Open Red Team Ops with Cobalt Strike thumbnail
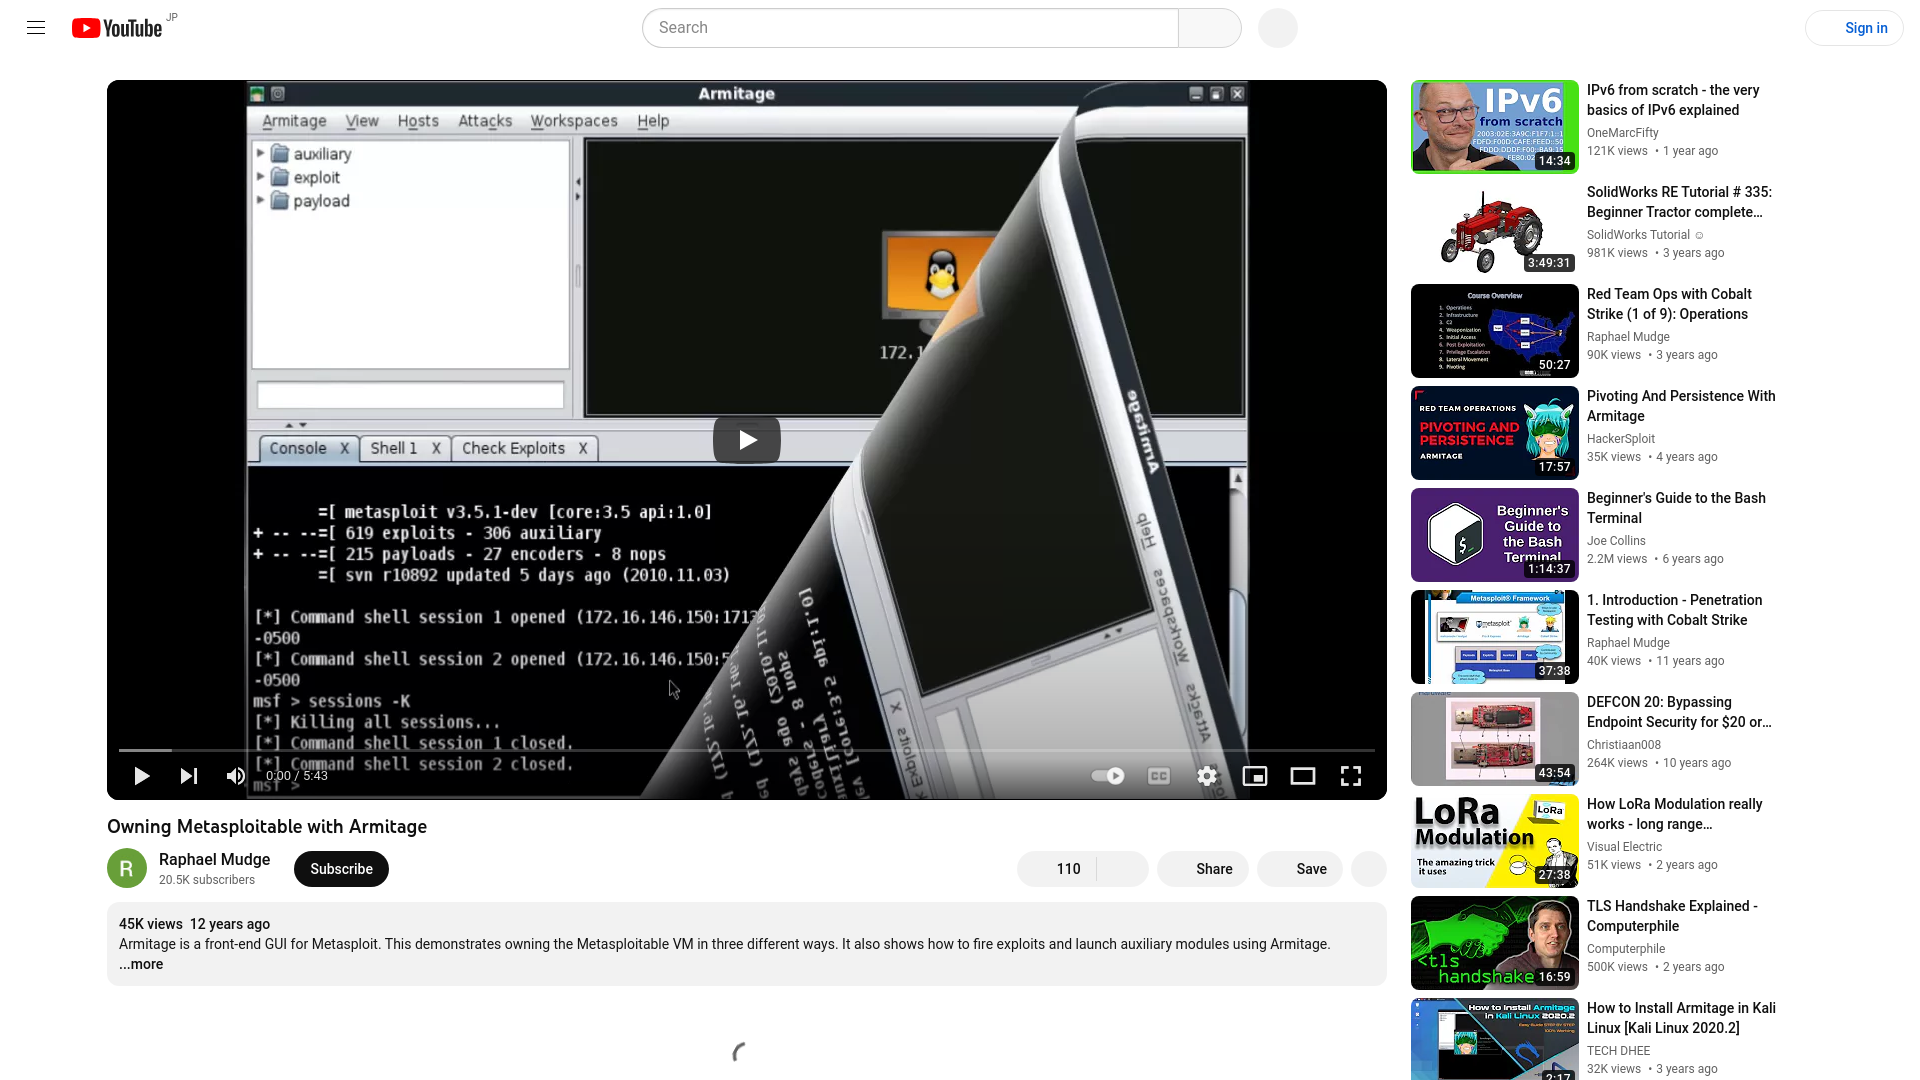Viewport: 1920px width, 1080px height. pos(1495,331)
